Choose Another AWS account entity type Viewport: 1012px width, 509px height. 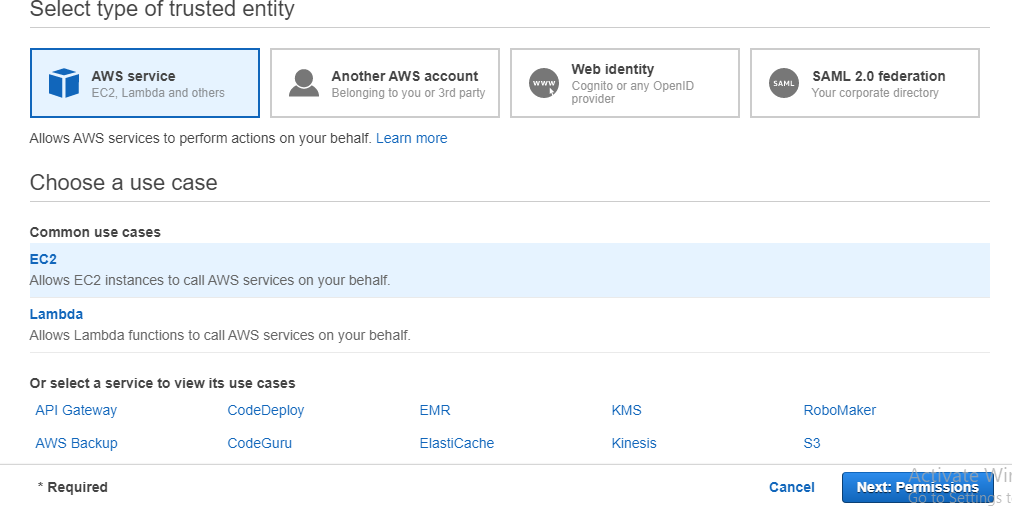(385, 83)
